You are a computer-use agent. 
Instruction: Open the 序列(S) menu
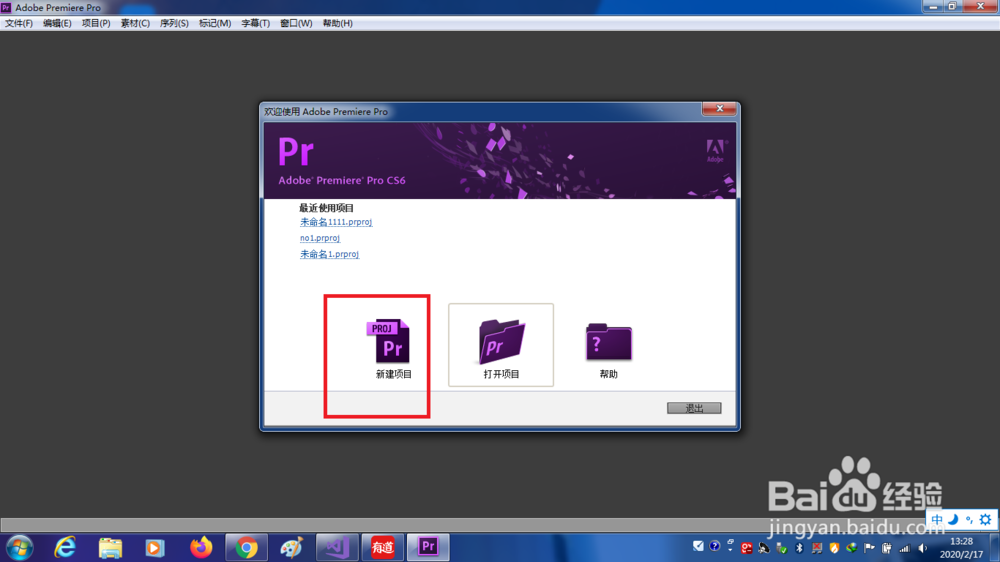[173, 23]
